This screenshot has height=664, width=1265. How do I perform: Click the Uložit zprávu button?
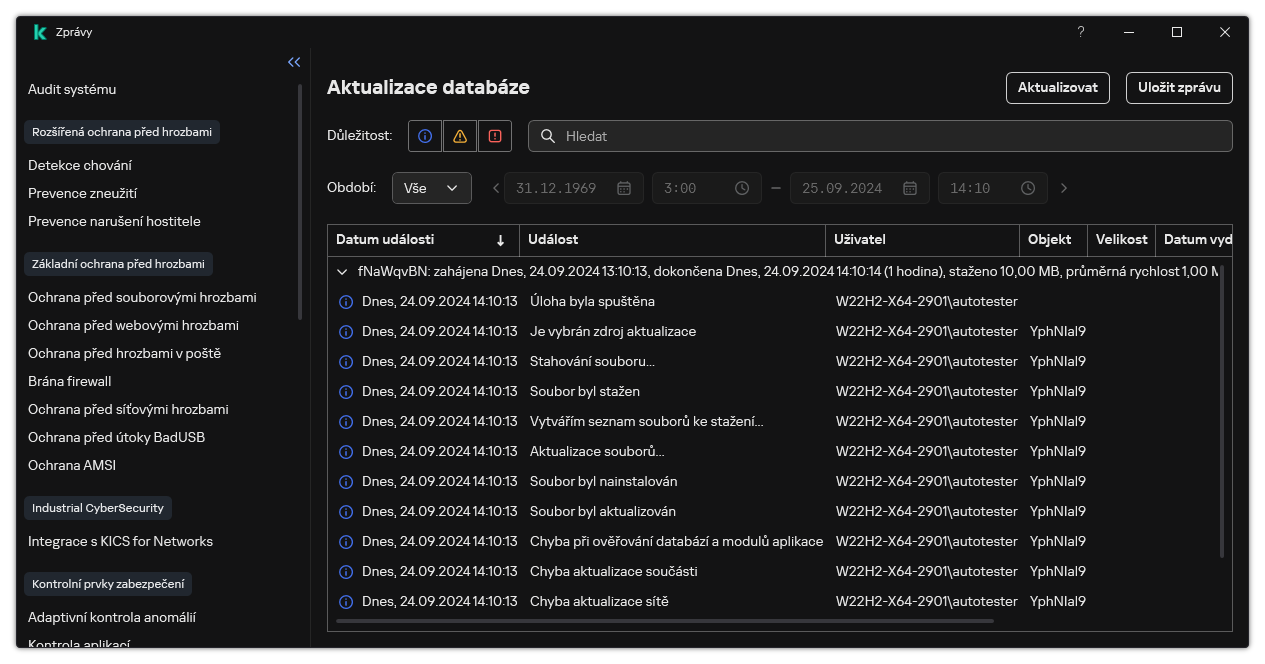1179,88
